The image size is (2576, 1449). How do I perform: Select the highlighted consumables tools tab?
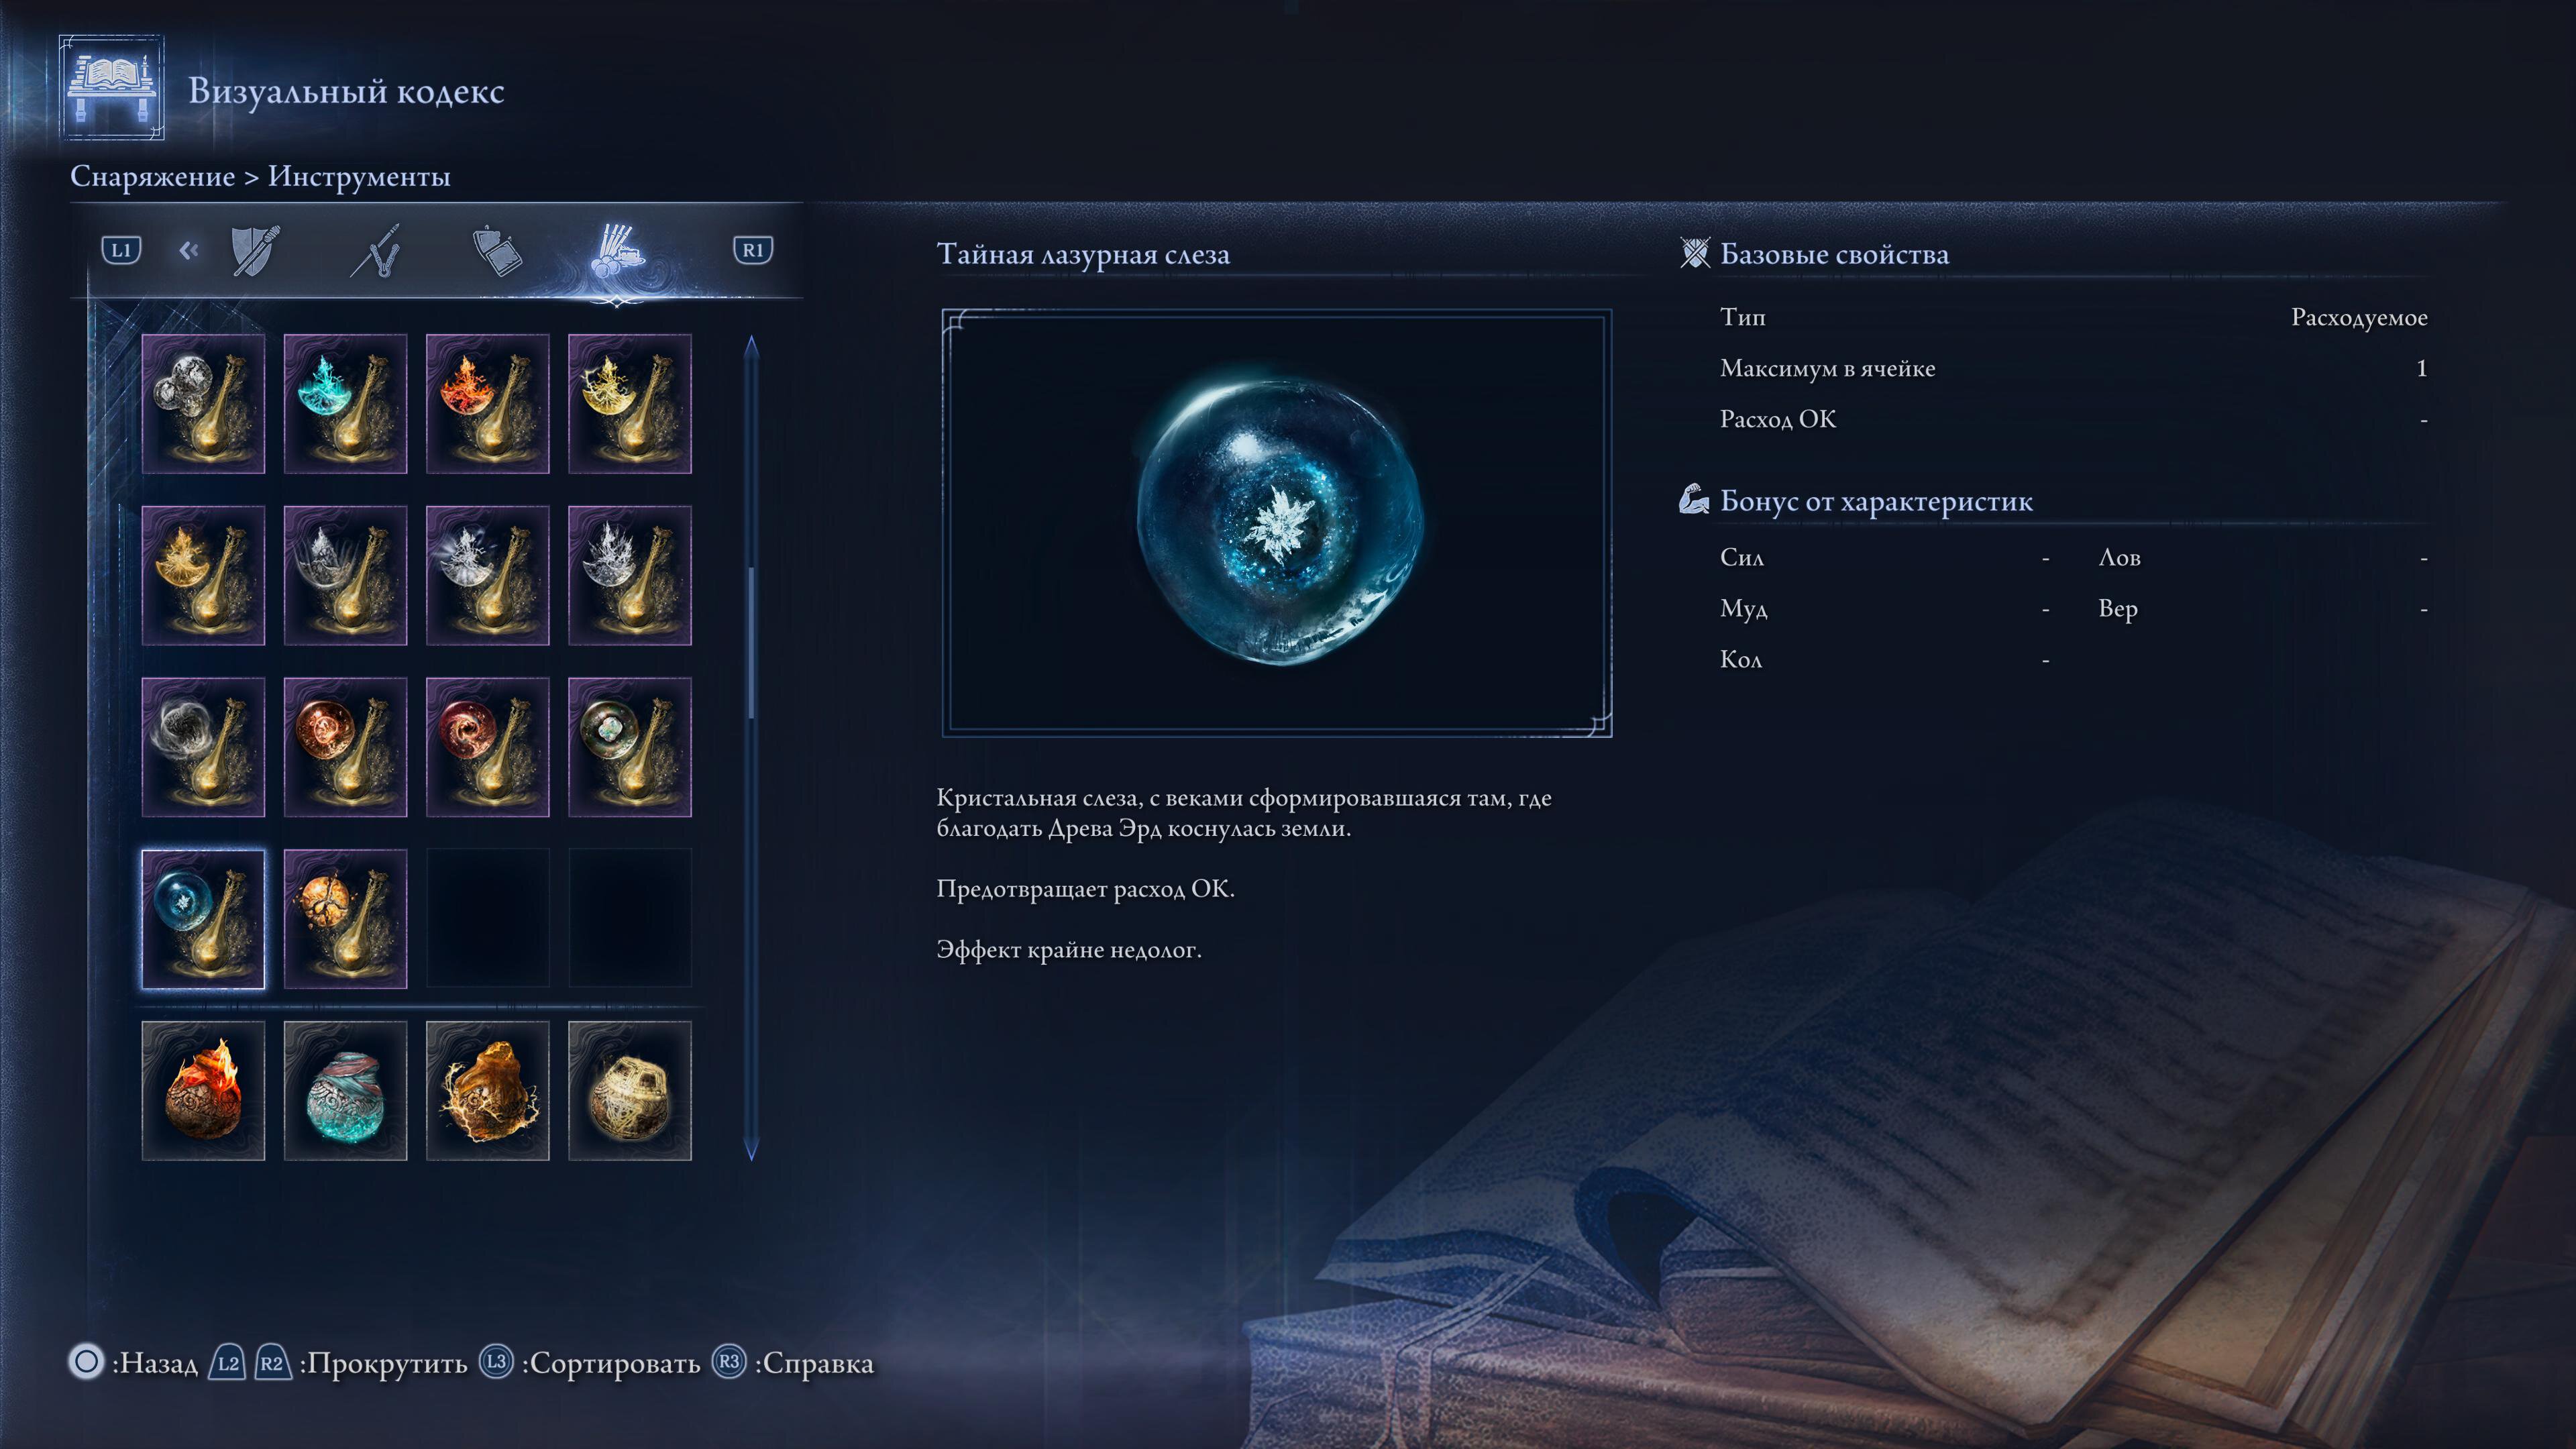click(617, 250)
